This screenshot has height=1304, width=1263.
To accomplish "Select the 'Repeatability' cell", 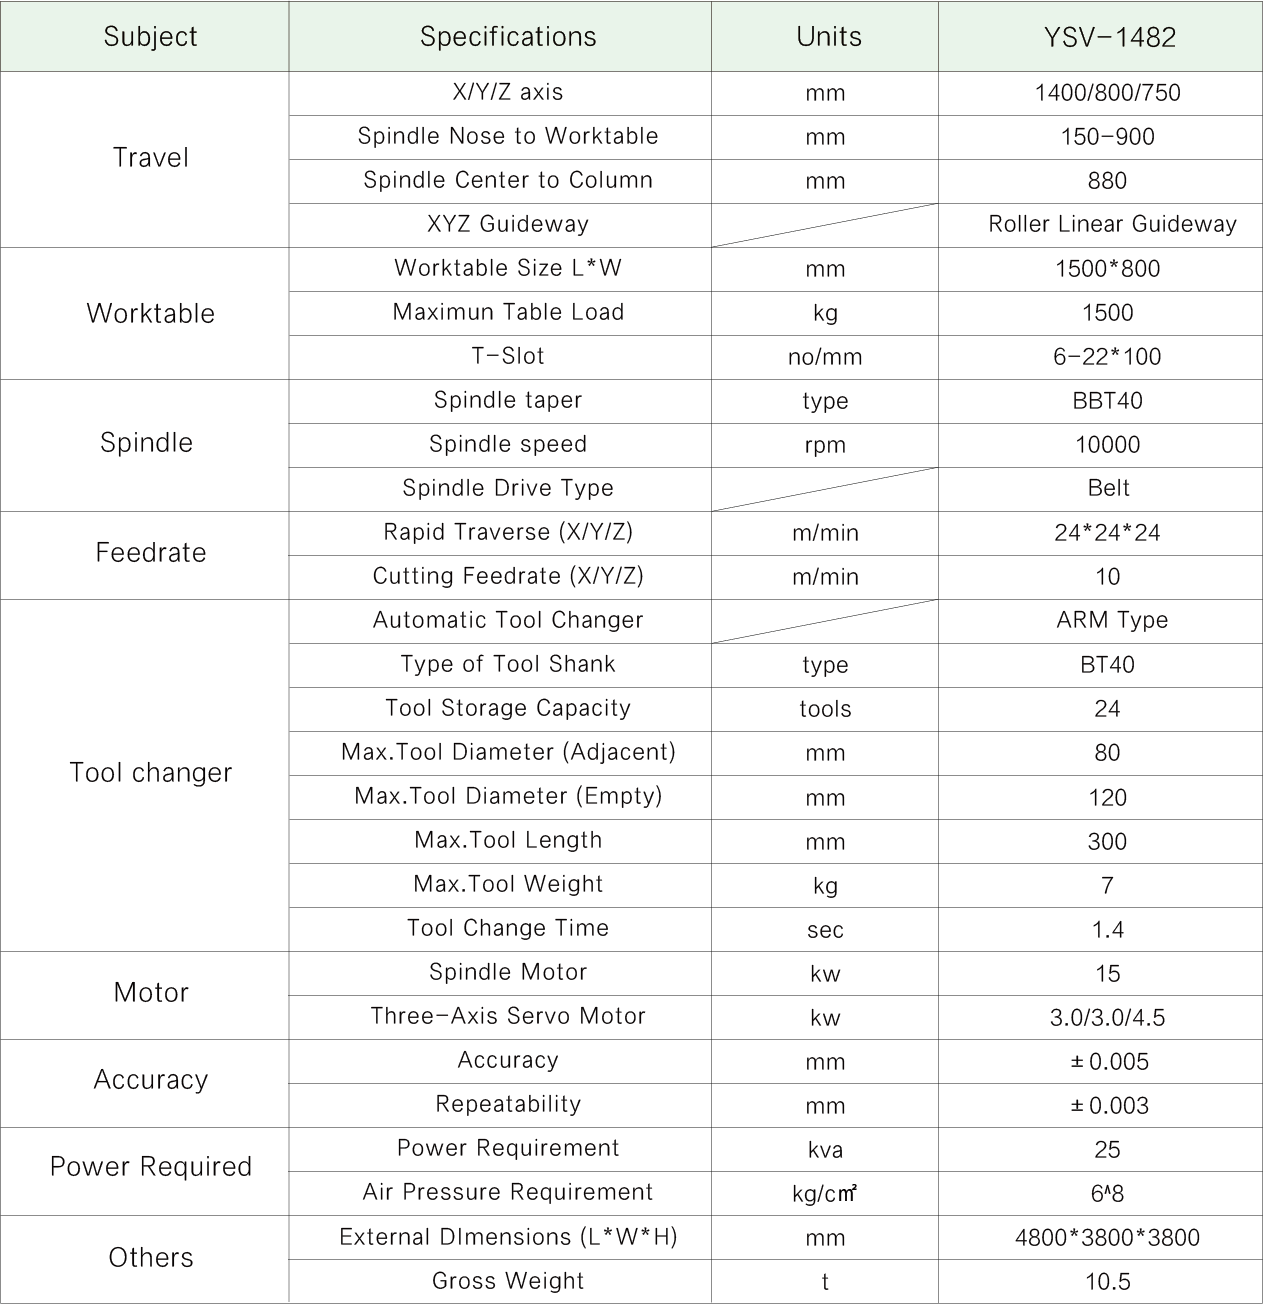I will (500, 1105).
